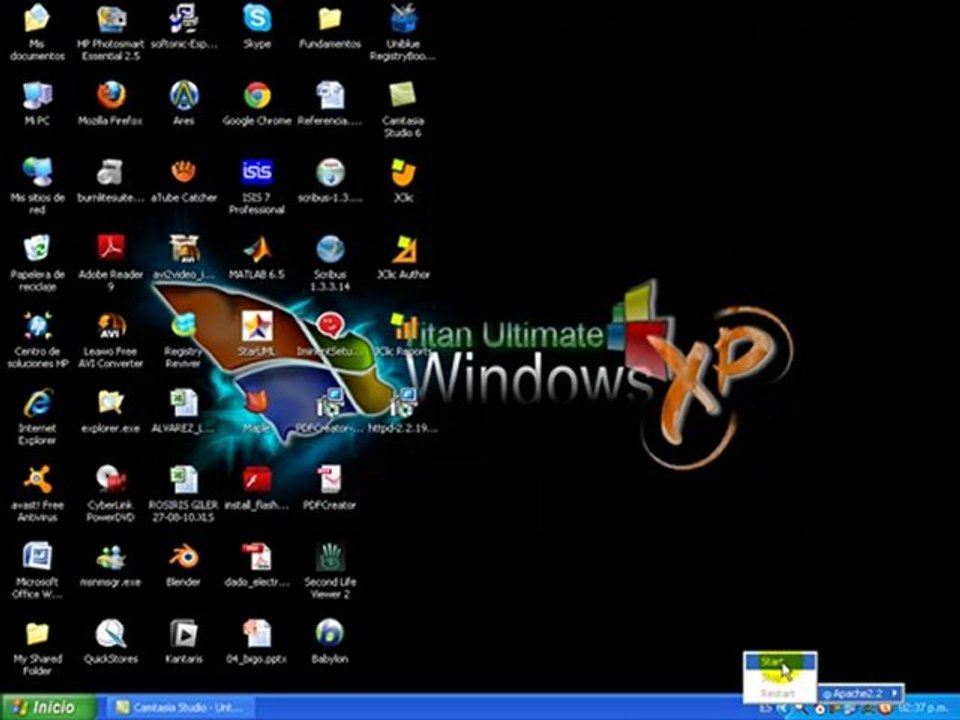Open Mis documentos desktop icon
The height and width of the screenshot is (720, 960).
37,32
